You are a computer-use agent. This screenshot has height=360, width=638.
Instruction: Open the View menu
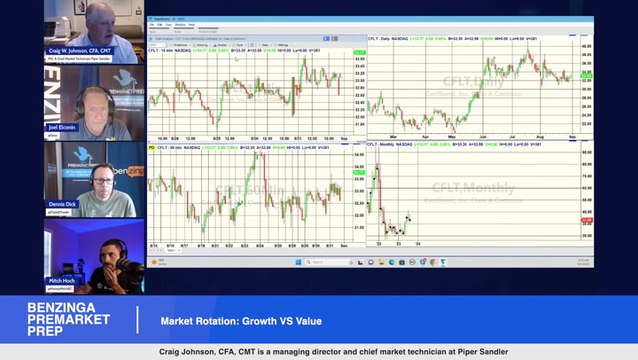tap(168, 25)
